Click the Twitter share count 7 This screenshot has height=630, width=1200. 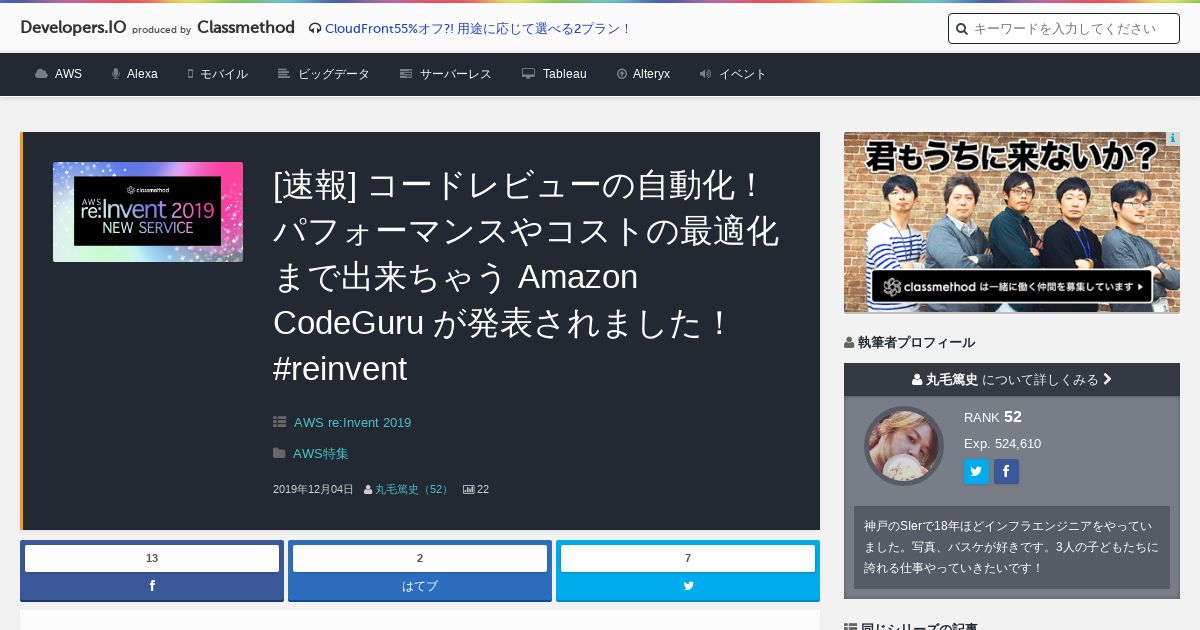[x=688, y=558]
